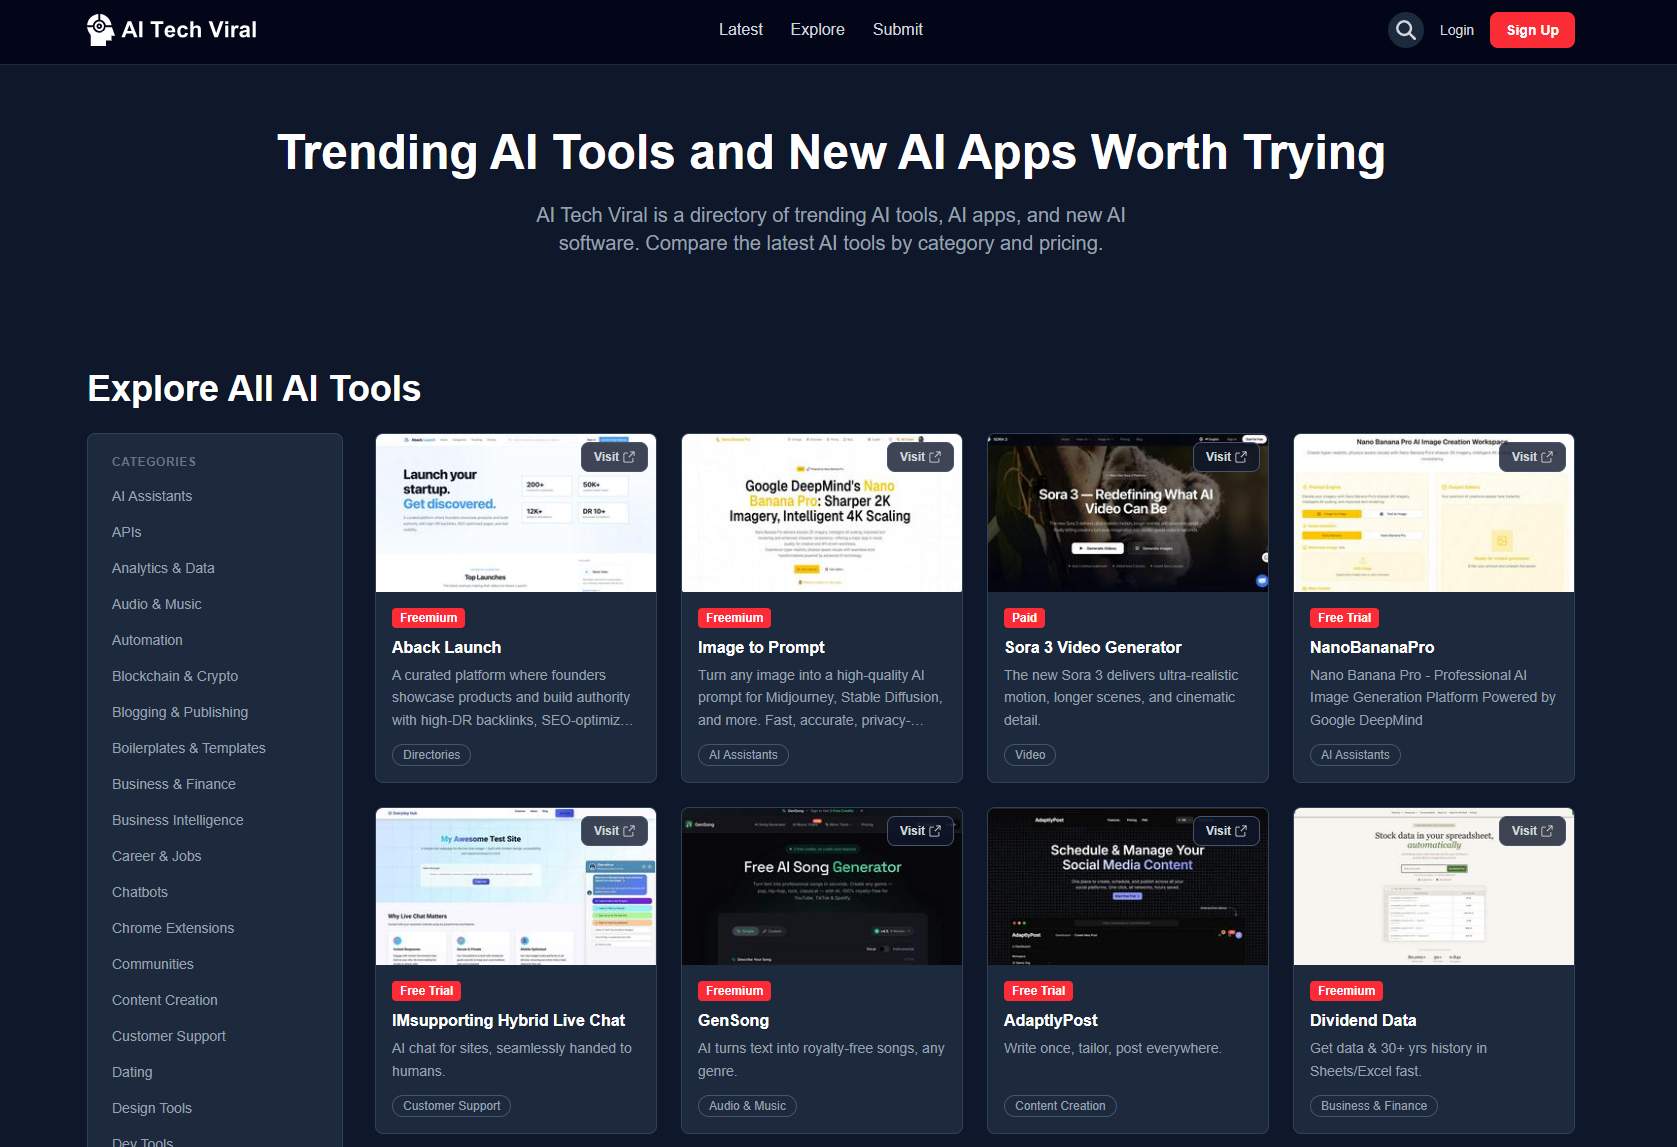Select the Paid badge on Sora 3

[x=1023, y=617]
